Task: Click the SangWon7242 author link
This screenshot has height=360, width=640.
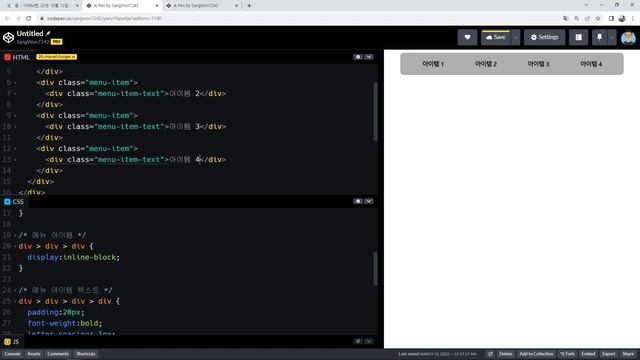Action: [x=33, y=42]
